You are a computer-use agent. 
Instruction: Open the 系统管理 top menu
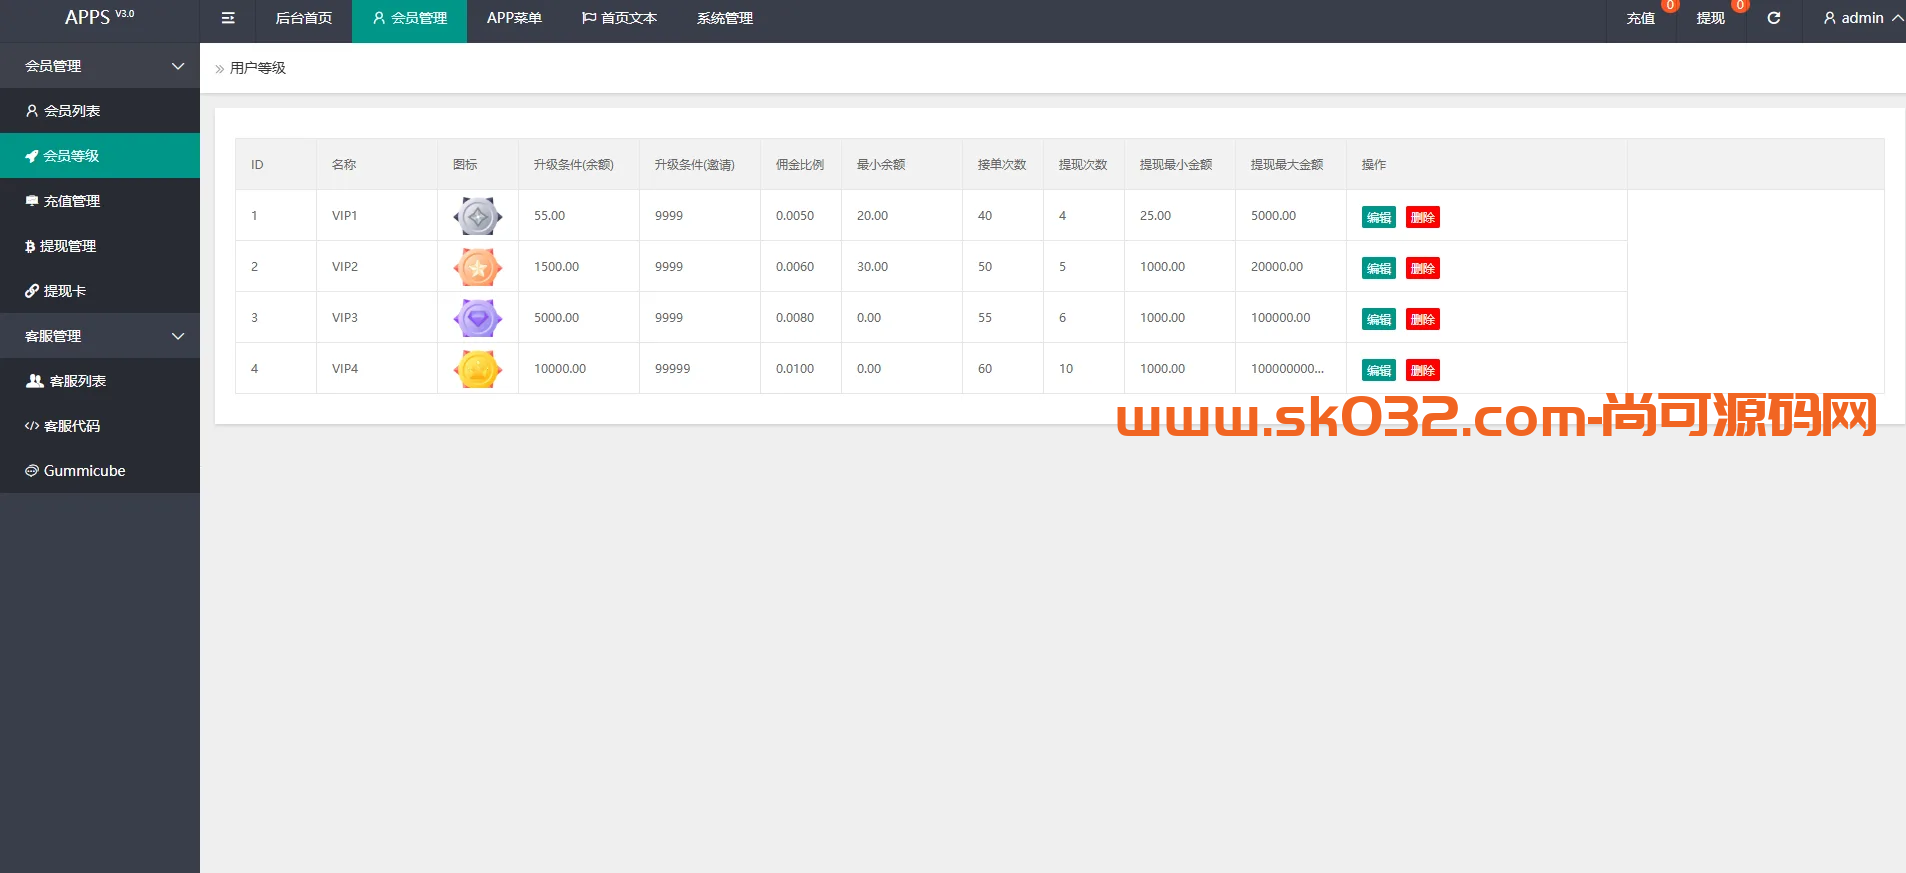click(725, 18)
